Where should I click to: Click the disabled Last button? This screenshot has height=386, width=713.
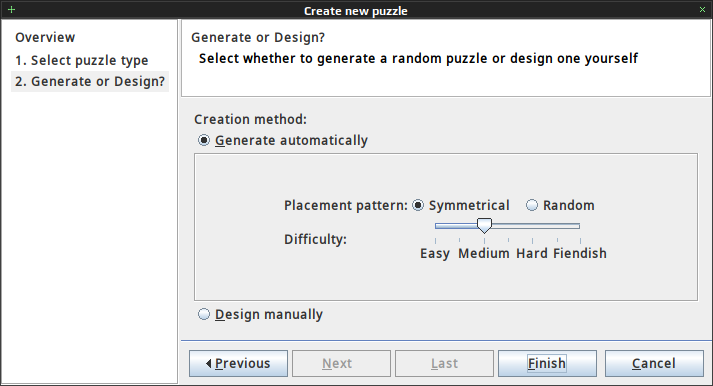444,363
